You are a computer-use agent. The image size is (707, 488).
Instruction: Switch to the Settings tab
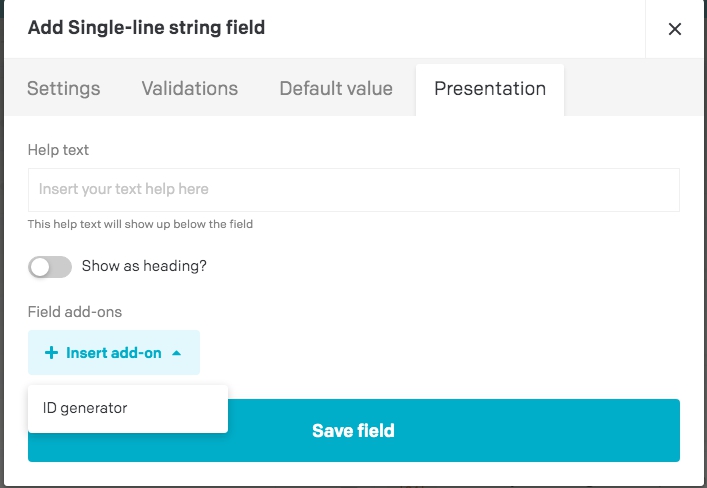(x=64, y=88)
